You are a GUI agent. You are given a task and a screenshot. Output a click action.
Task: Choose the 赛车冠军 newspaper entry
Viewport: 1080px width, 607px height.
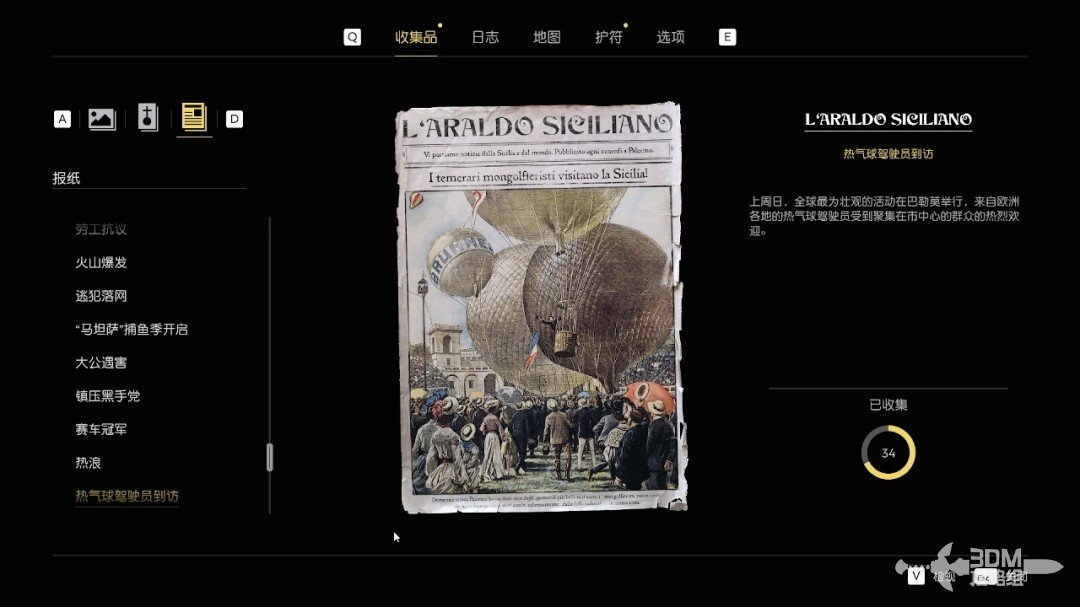pos(101,429)
